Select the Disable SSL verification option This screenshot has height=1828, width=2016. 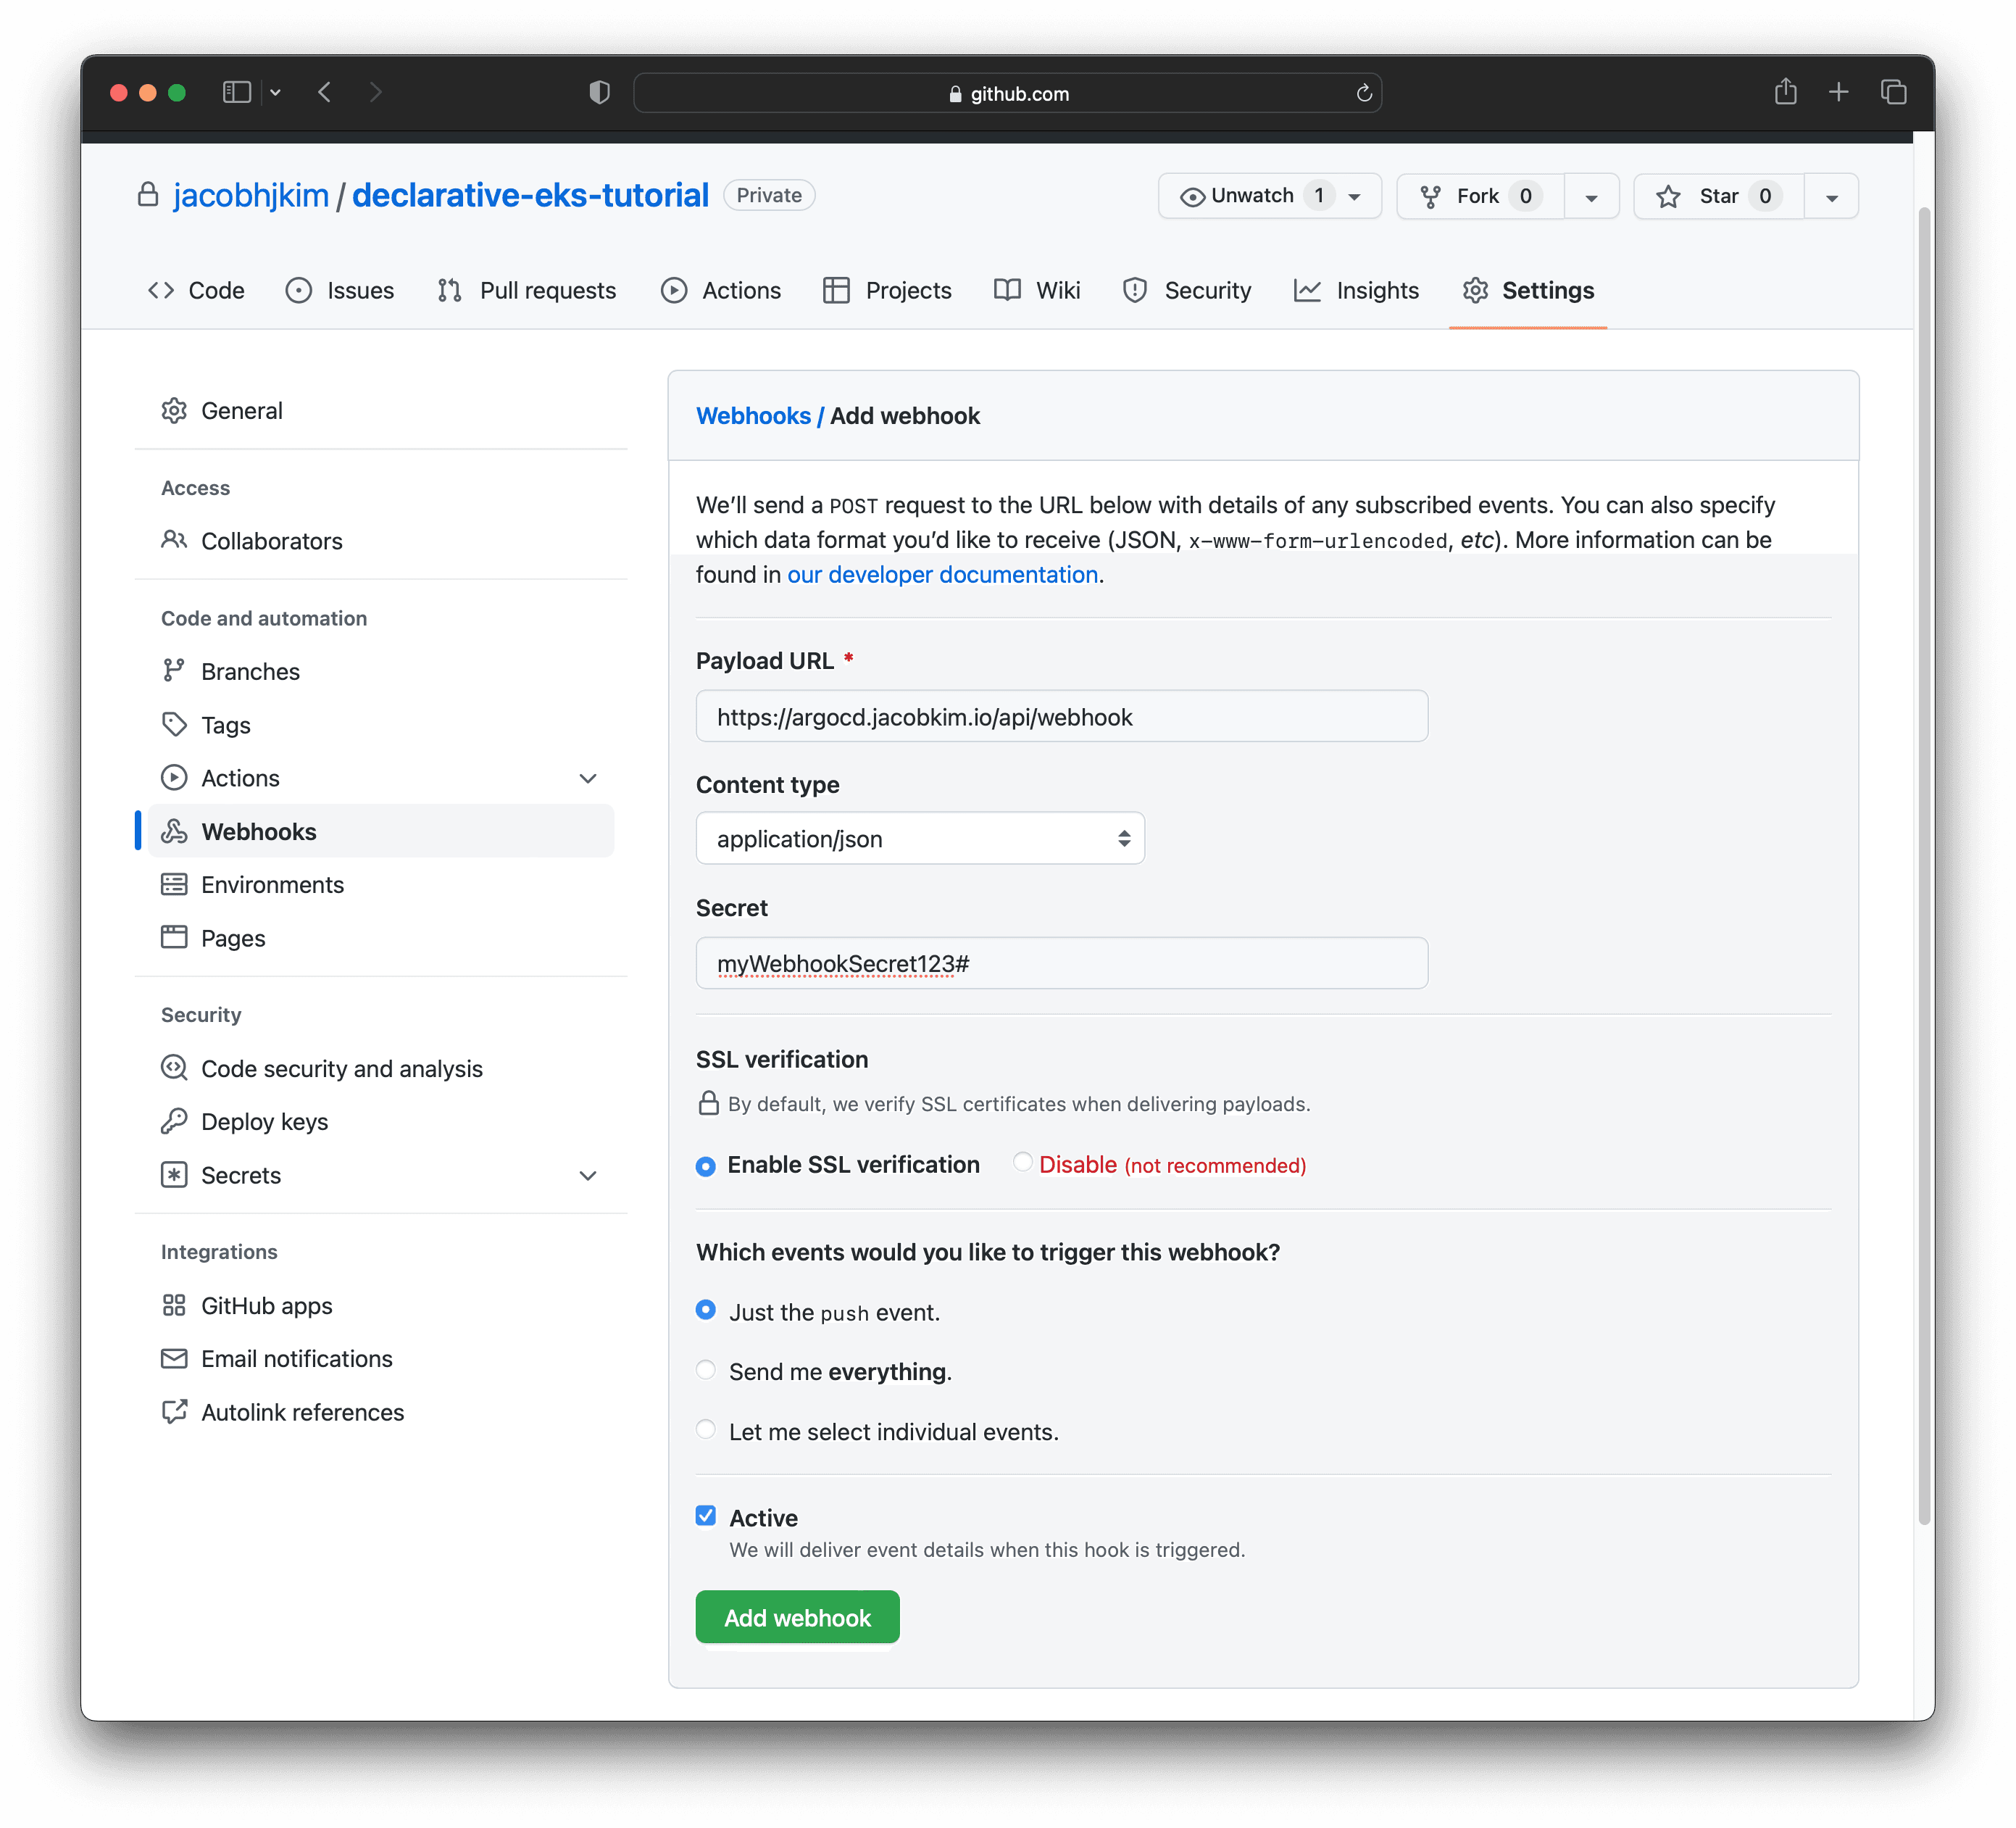click(x=1022, y=1163)
